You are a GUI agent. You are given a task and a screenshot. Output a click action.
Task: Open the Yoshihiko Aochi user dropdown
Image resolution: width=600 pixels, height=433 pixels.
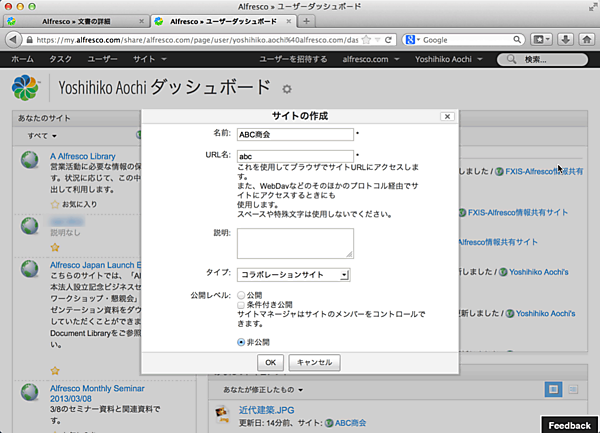[451, 60]
